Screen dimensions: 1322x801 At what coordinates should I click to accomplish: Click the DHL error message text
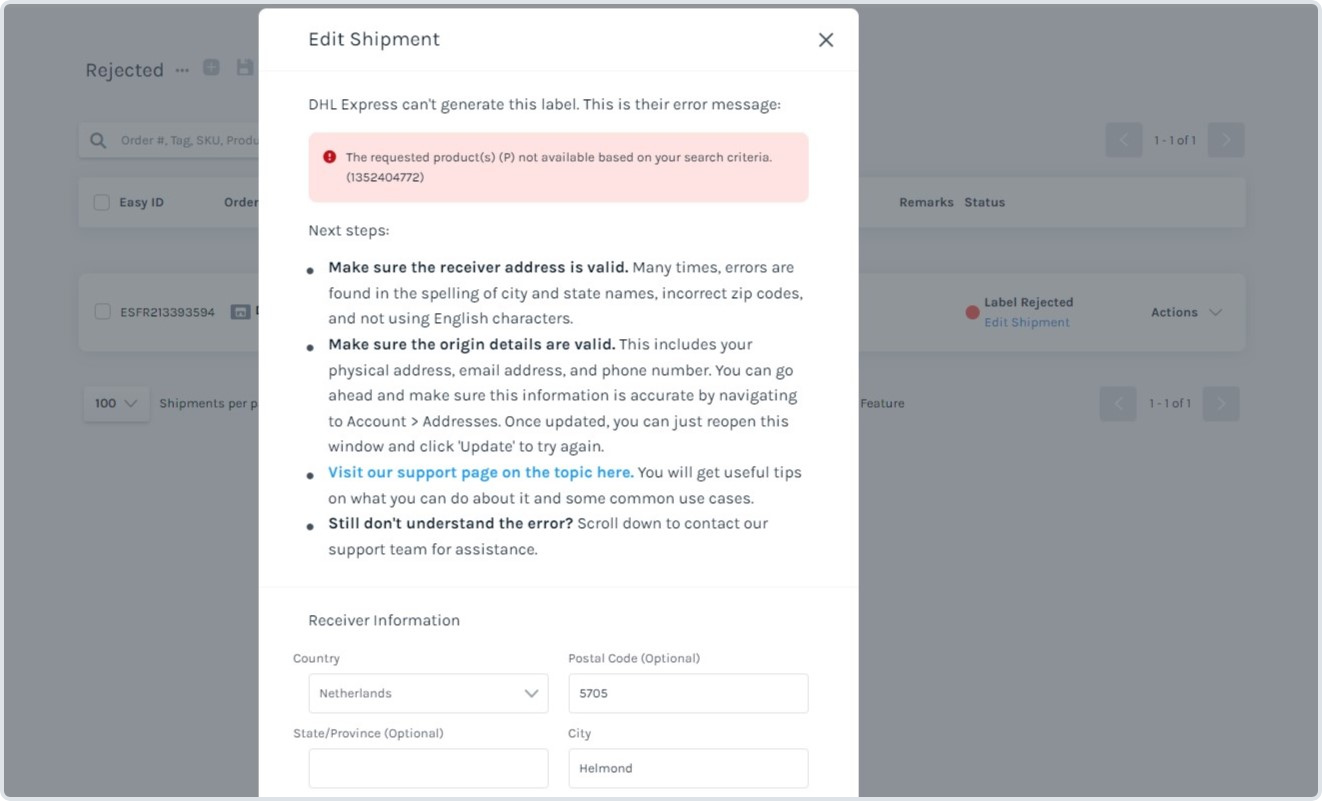(x=559, y=167)
